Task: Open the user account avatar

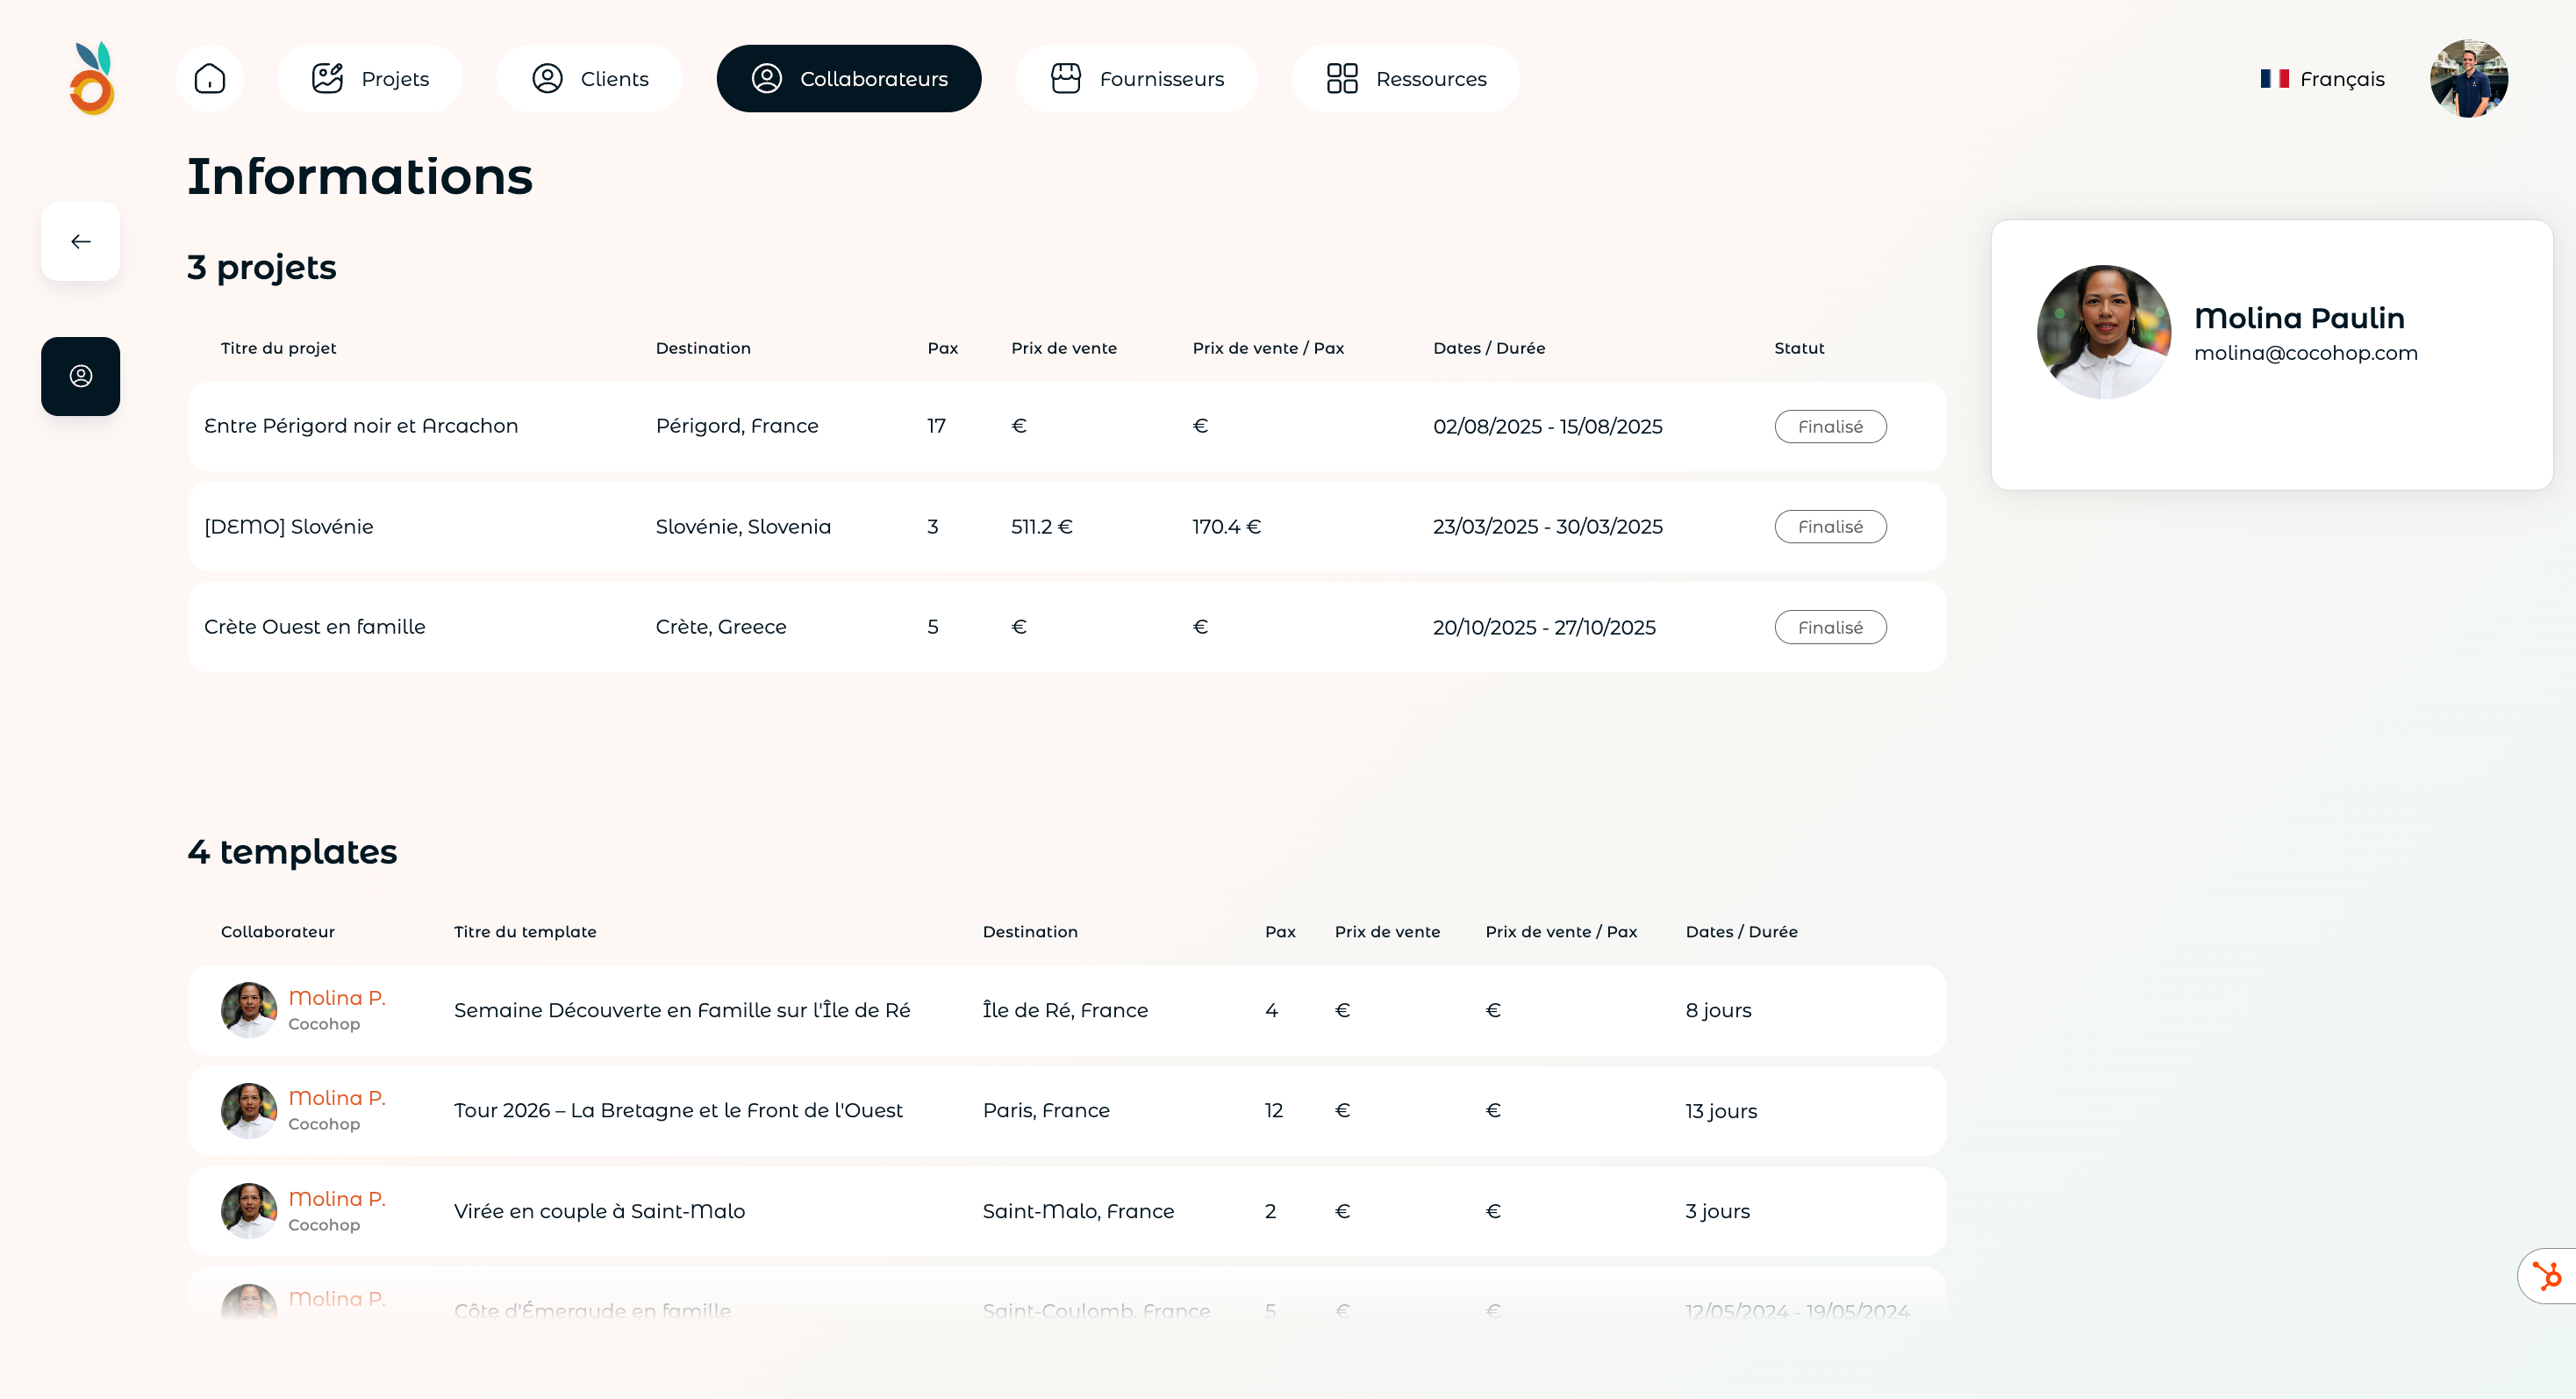Action: 2468,78
